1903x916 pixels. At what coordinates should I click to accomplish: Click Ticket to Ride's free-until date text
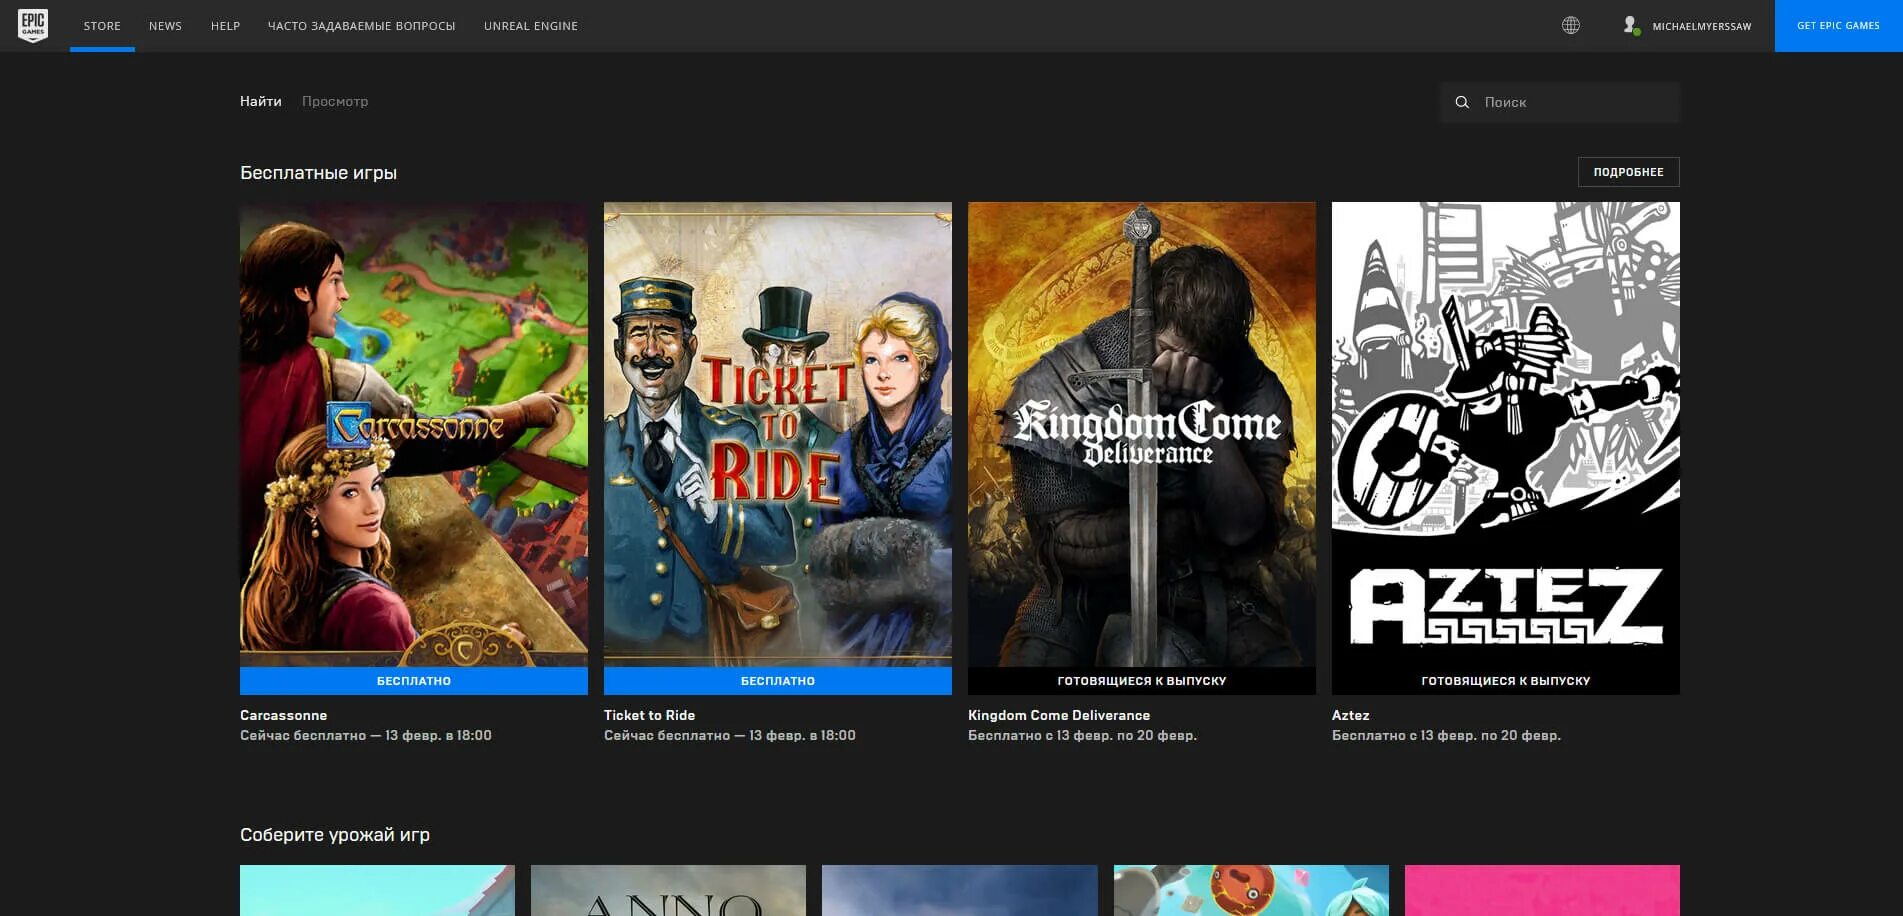[x=730, y=735]
